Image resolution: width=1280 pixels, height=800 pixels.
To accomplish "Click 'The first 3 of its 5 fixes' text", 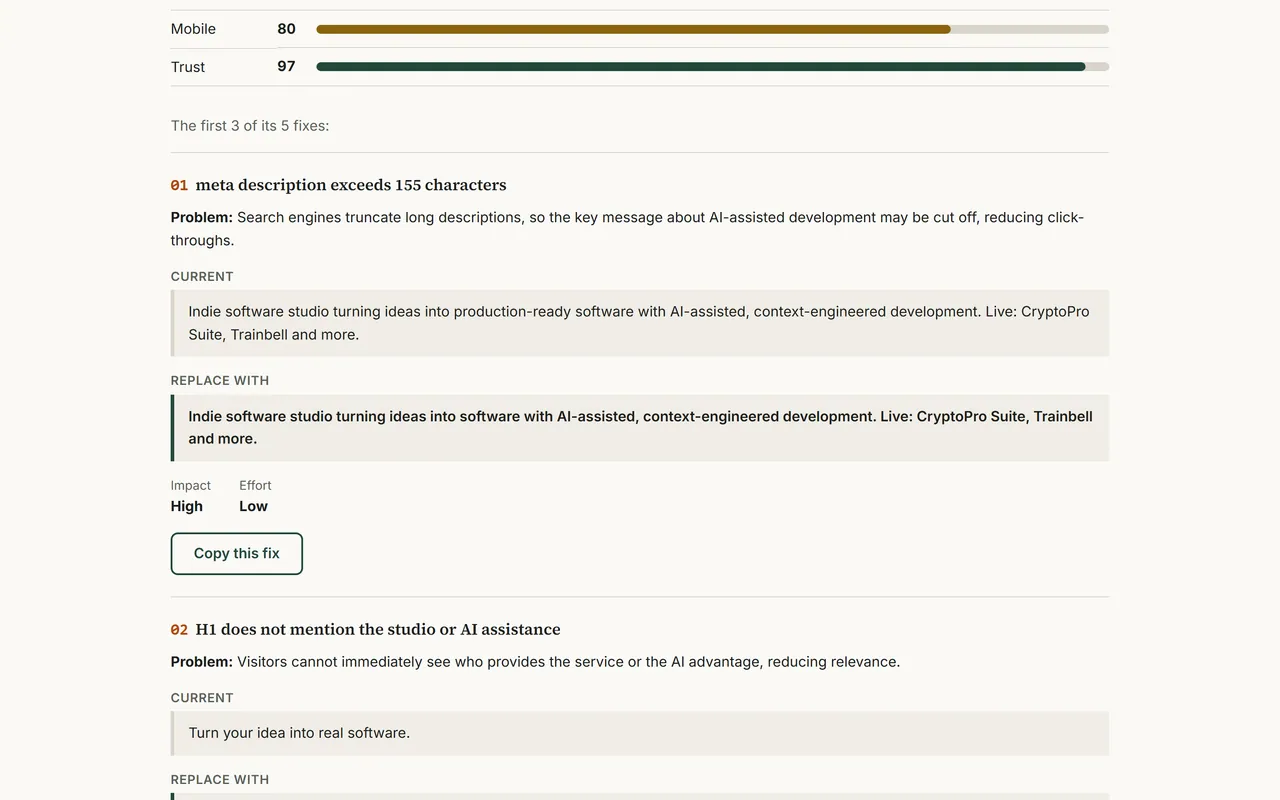I will click(250, 126).
